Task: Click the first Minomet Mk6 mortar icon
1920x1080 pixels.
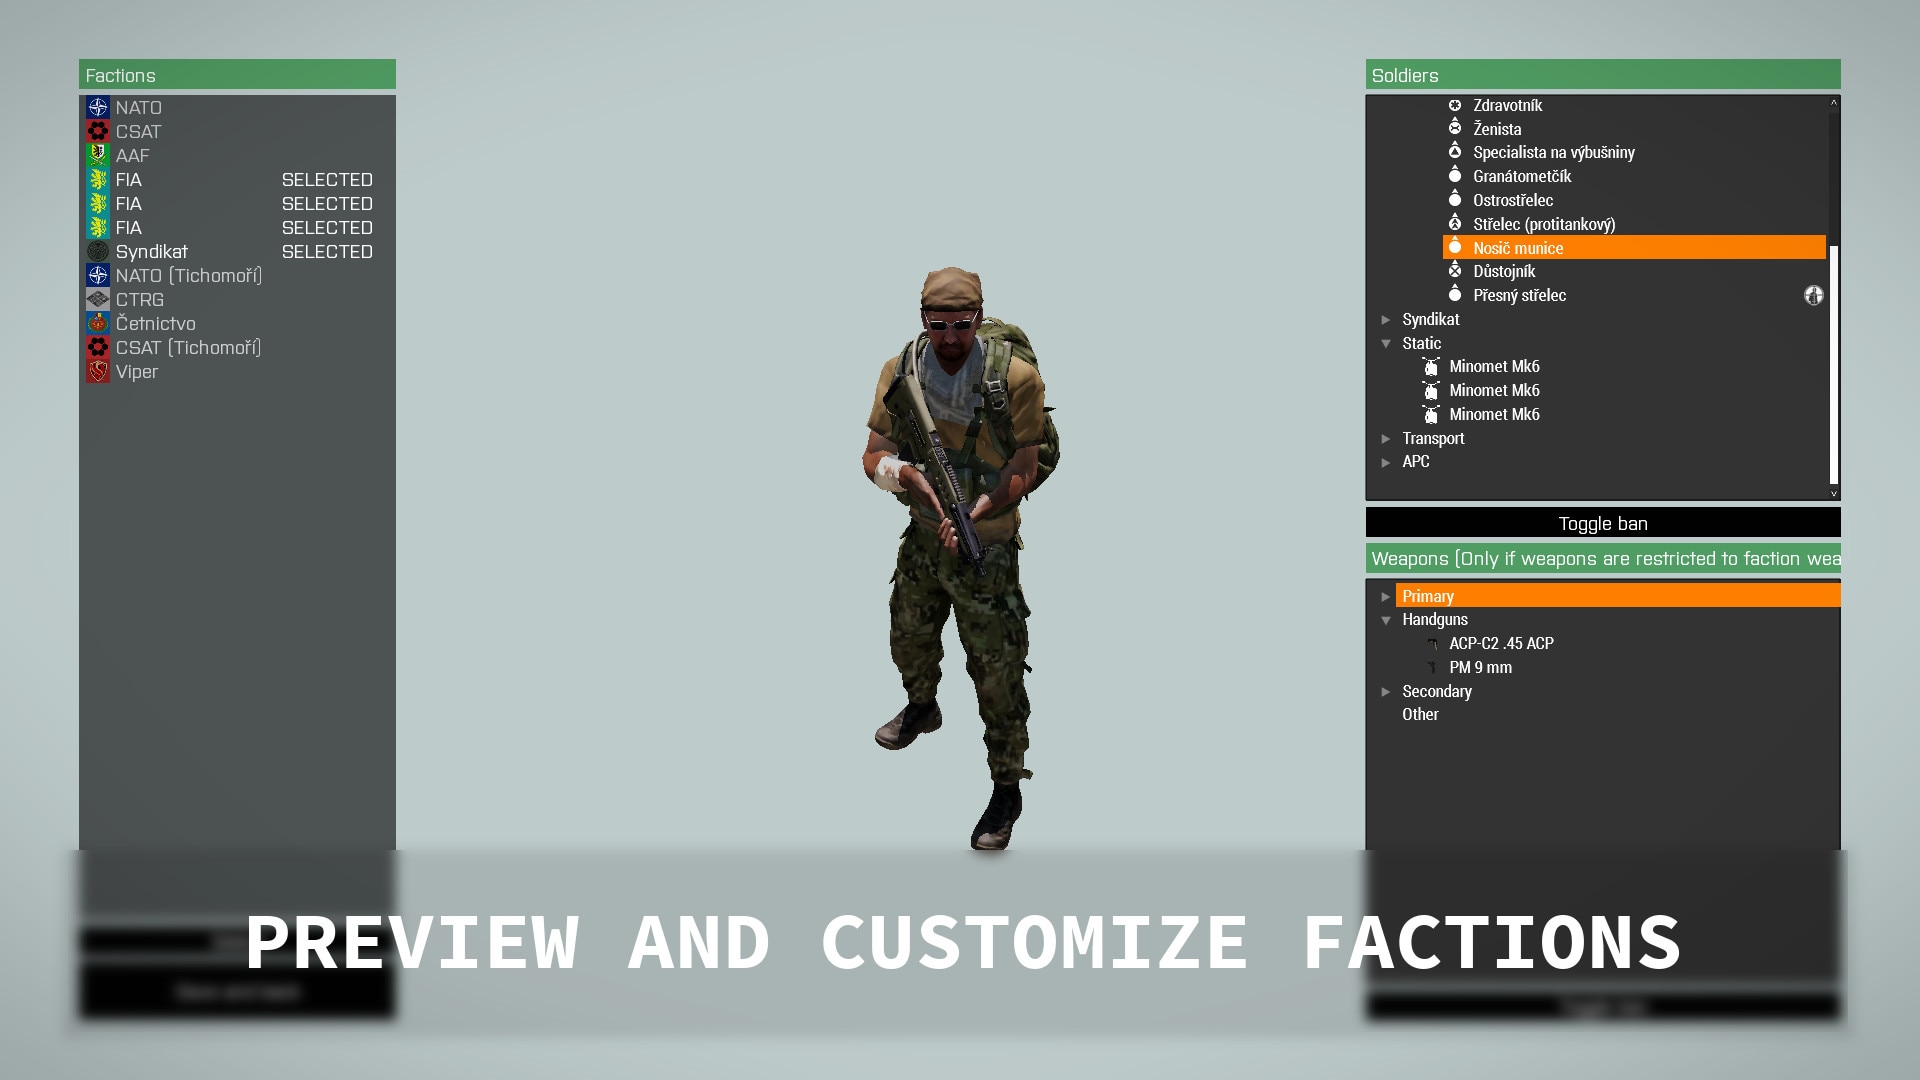Action: (x=1431, y=367)
